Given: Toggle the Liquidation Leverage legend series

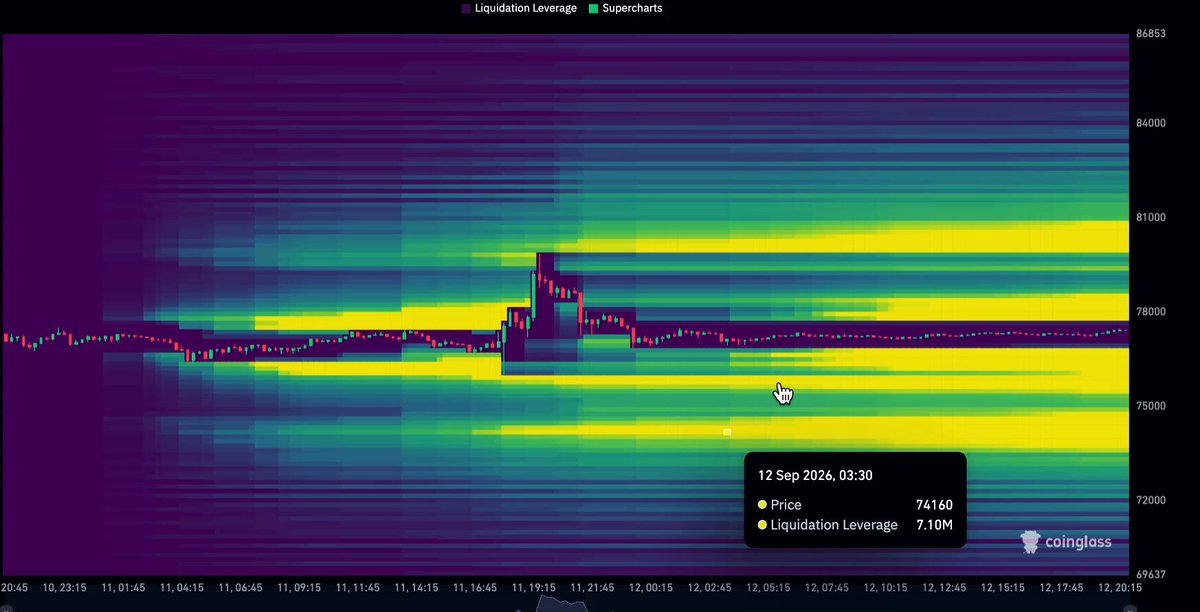Looking at the screenshot, I should (x=519, y=8).
